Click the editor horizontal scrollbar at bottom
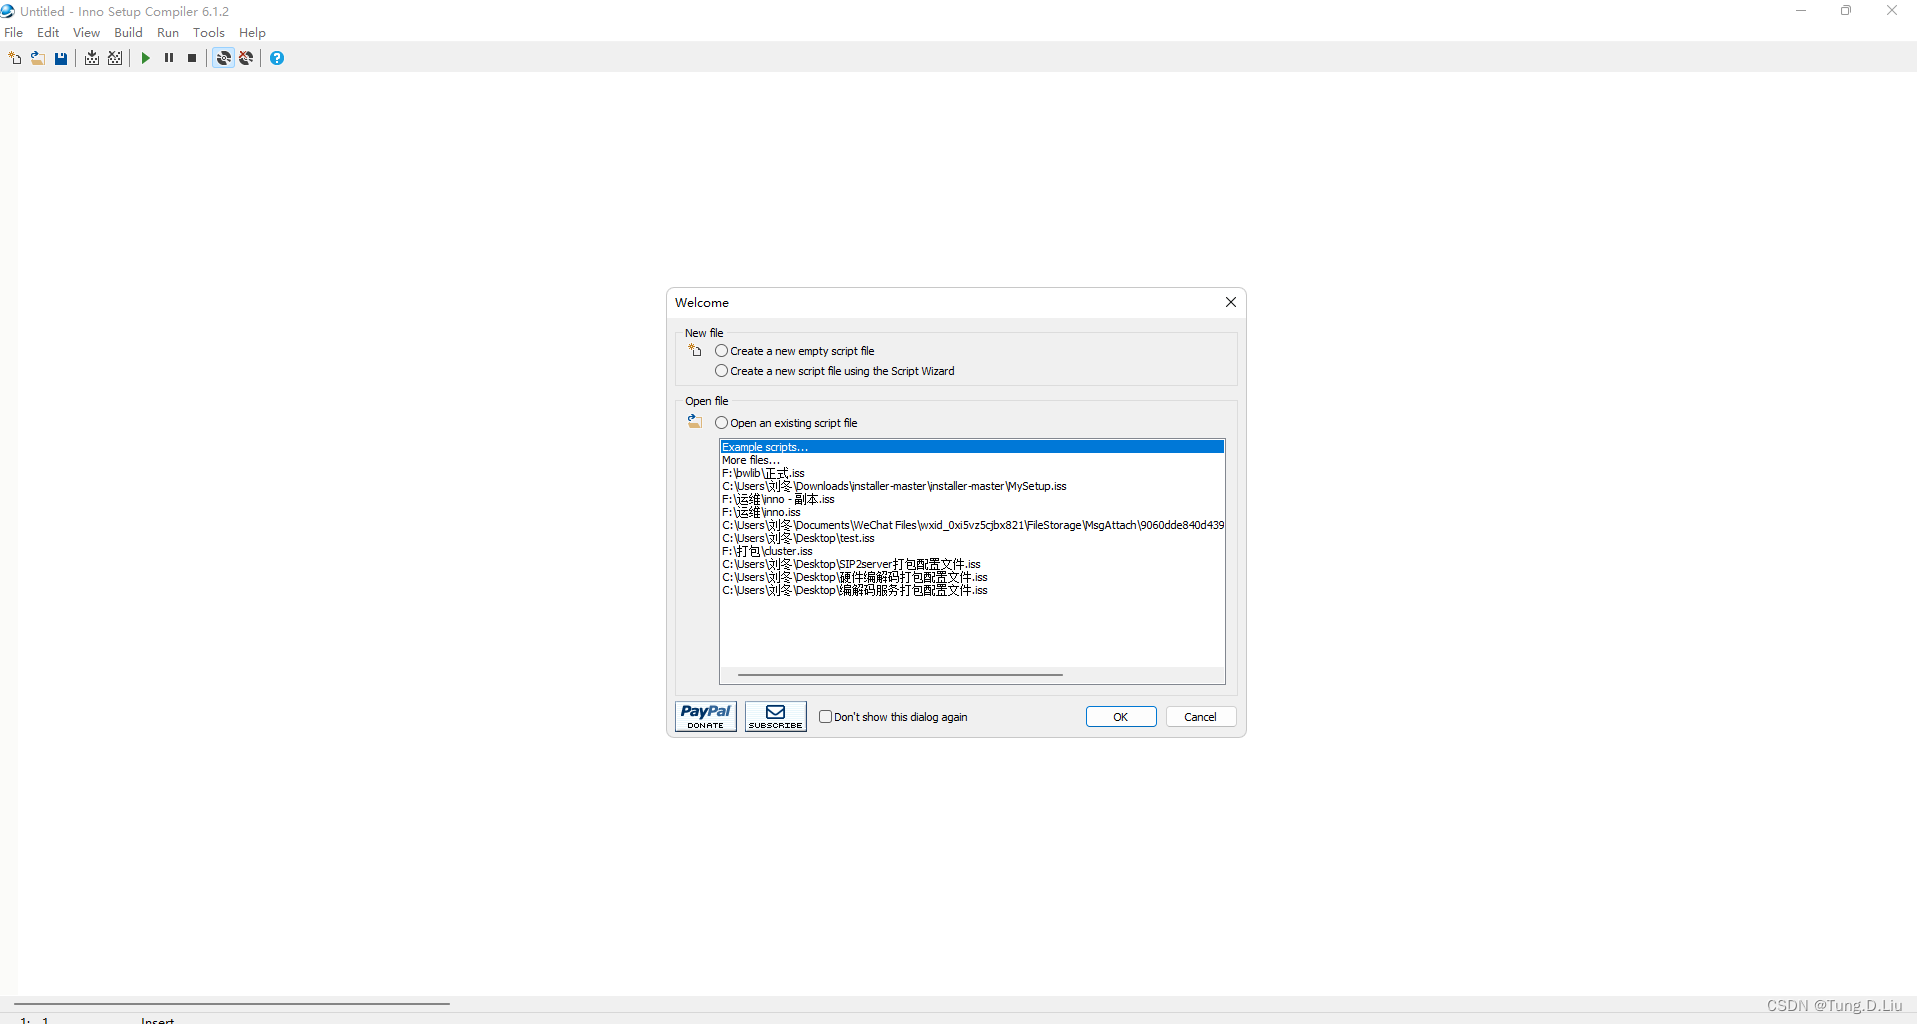This screenshot has height=1024, width=1917. 232,1003
